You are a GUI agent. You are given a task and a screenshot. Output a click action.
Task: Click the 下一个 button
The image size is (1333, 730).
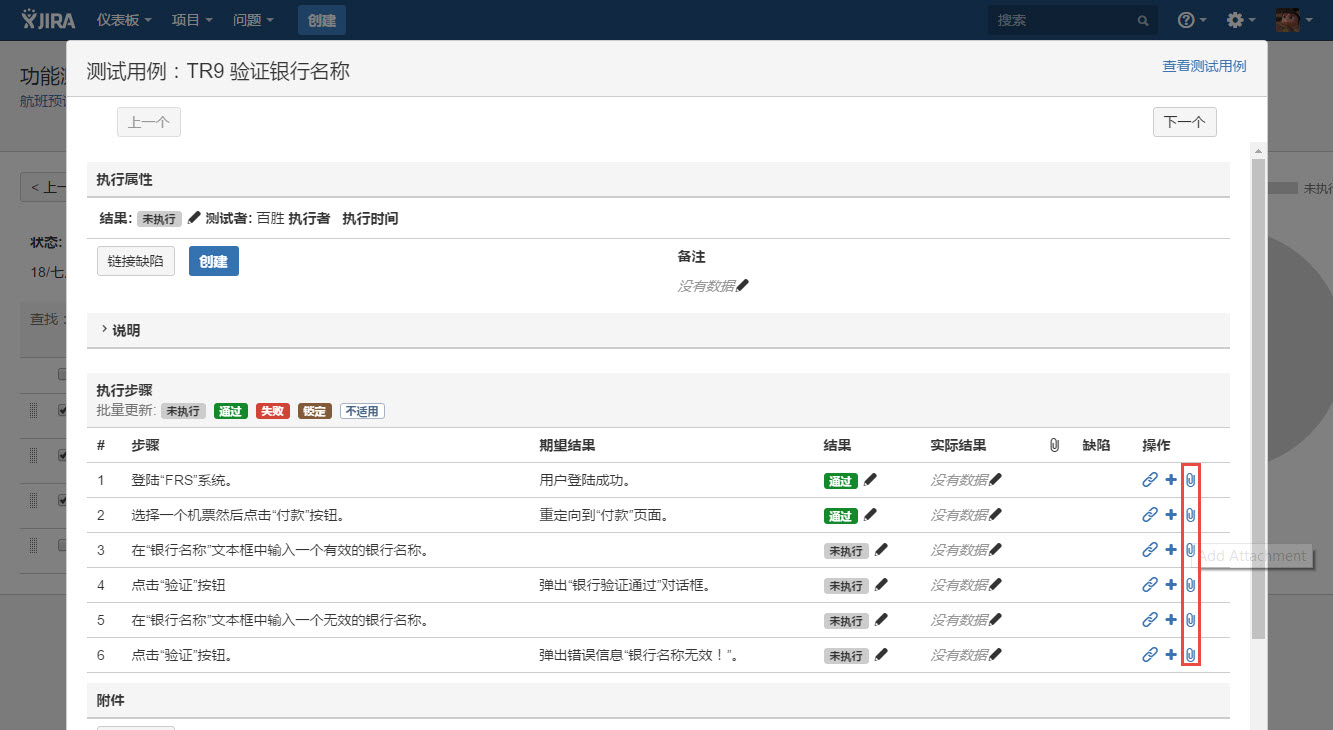pos(1185,122)
